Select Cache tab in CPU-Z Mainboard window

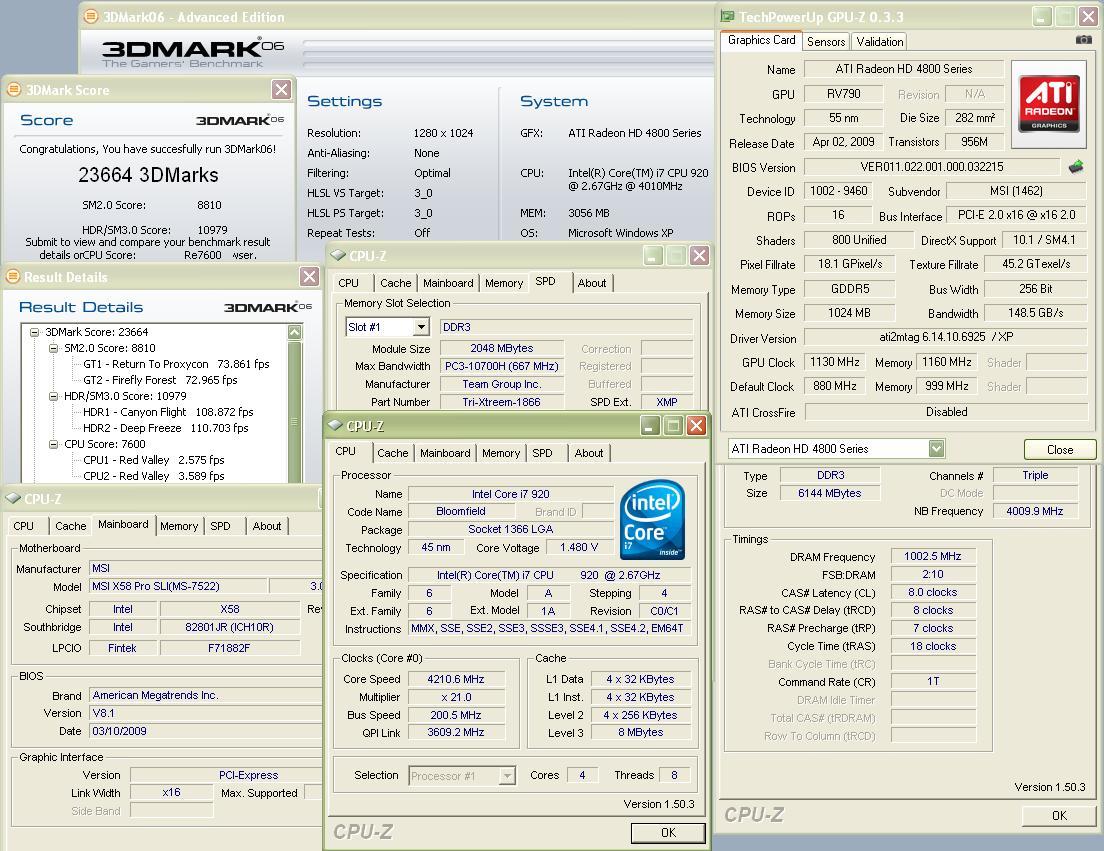[70, 526]
